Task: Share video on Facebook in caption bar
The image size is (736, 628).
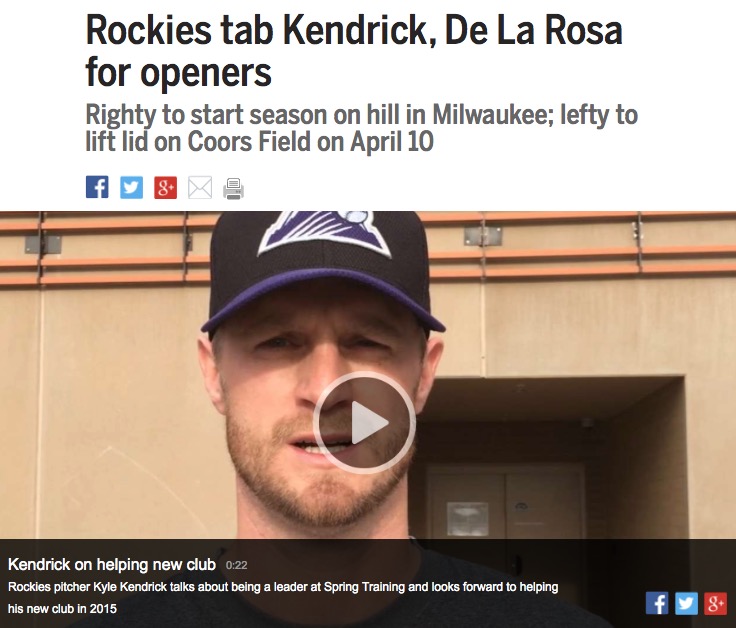Action: pyautogui.click(x=657, y=603)
